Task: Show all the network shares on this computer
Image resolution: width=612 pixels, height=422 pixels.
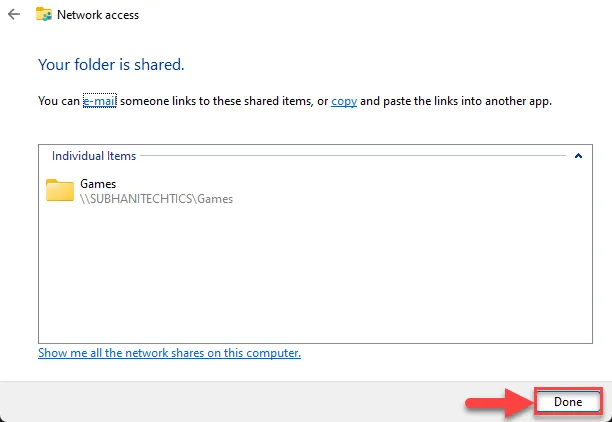Action: pyautogui.click(x=169, y=353)
